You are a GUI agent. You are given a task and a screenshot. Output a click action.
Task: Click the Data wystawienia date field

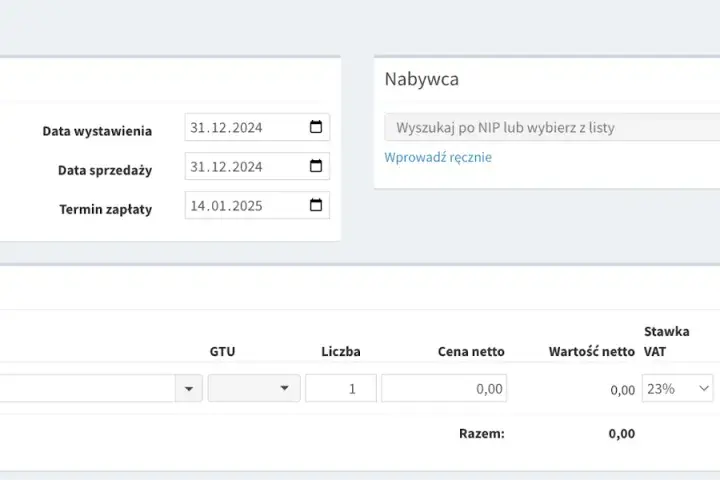[257, 127]
